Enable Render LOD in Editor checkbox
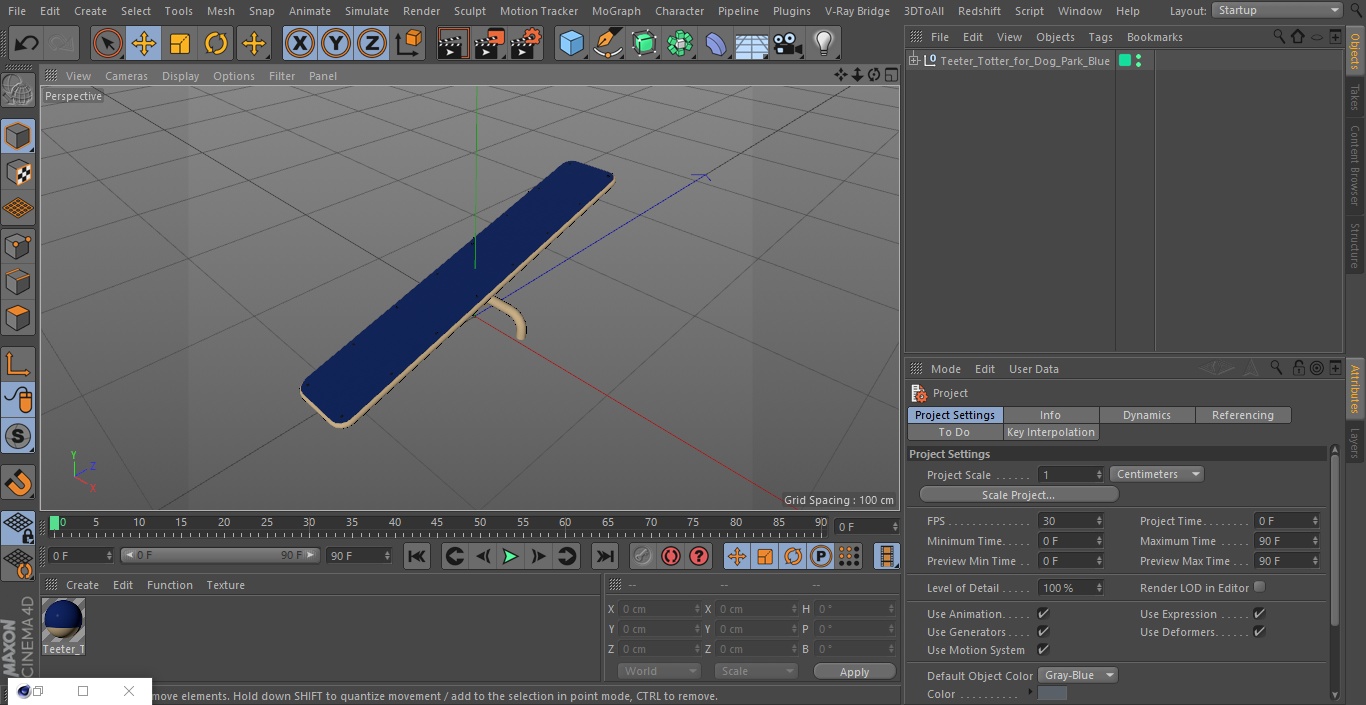Screen dimensions: 1366x705 1259,587
